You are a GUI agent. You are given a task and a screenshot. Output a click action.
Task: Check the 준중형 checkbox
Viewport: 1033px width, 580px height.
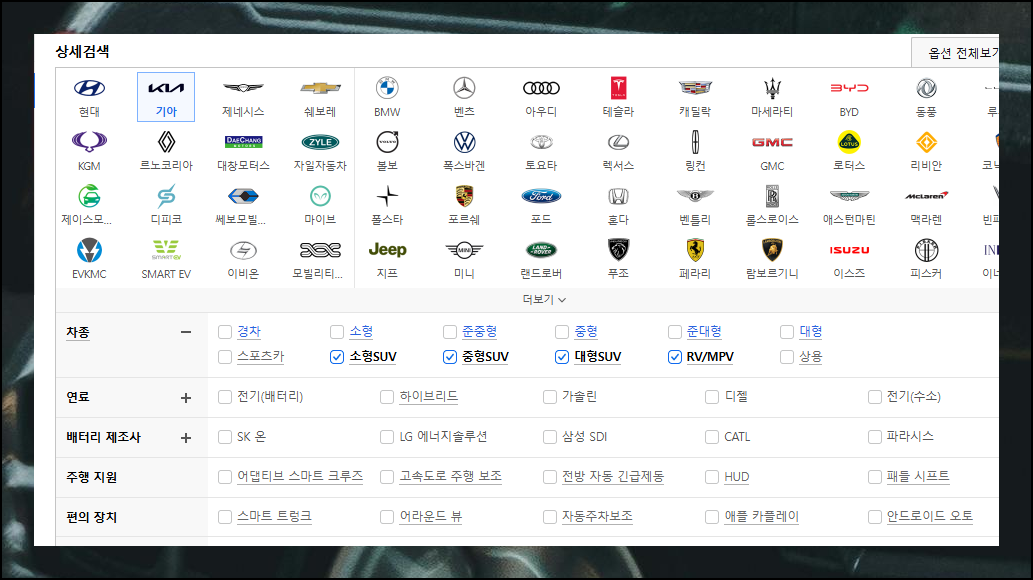coord(450,332)
